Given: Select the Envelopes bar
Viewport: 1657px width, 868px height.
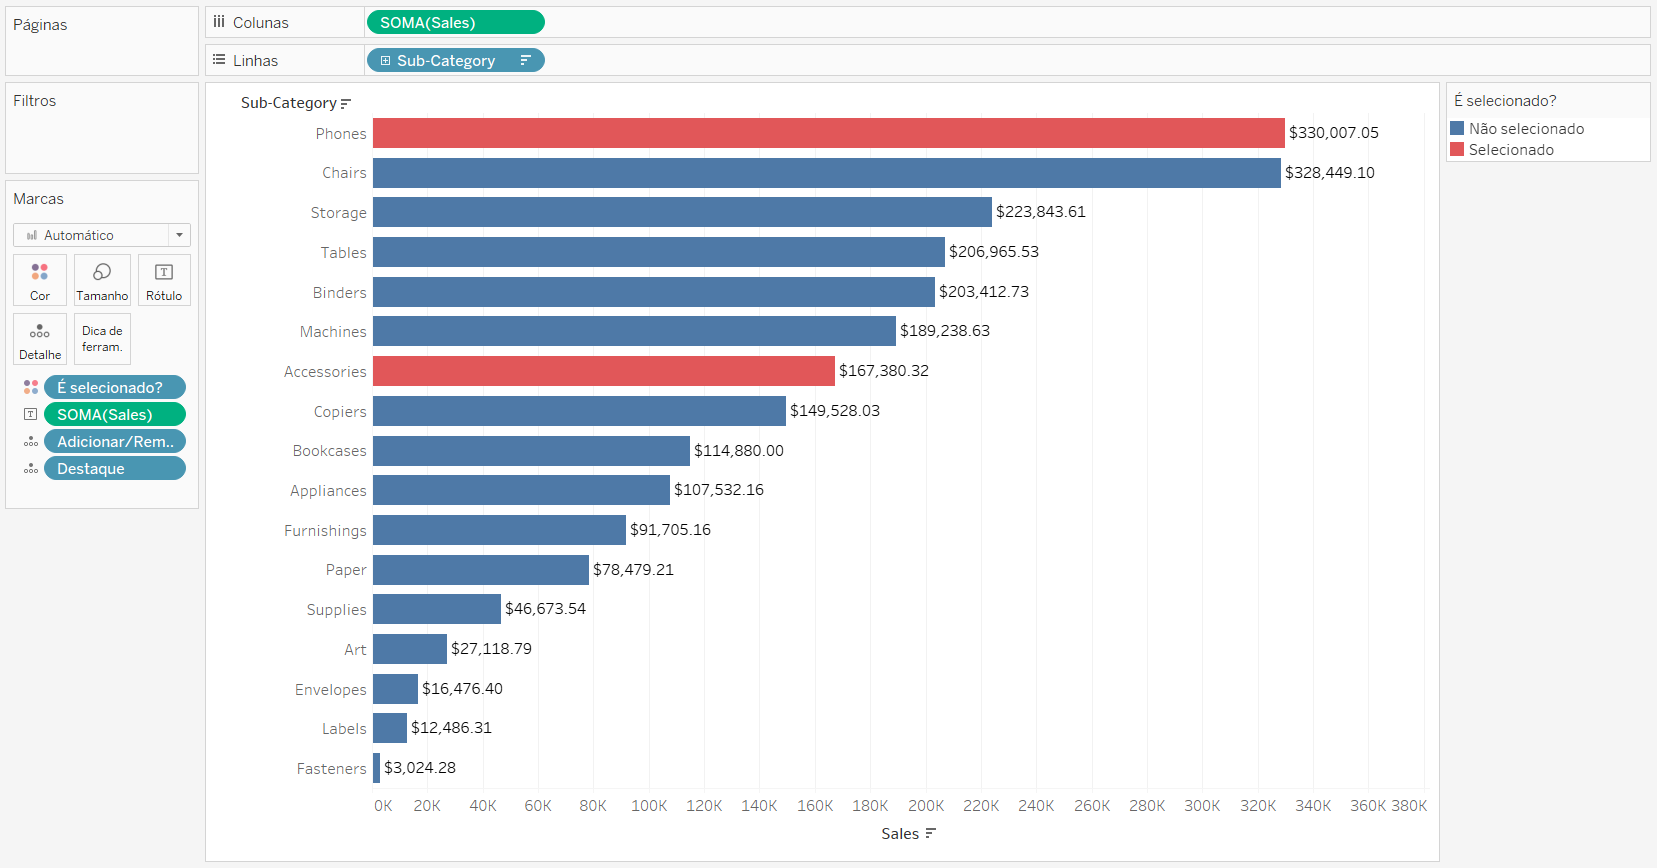Looking at the screenshot, I should click(x=395, y=689).
